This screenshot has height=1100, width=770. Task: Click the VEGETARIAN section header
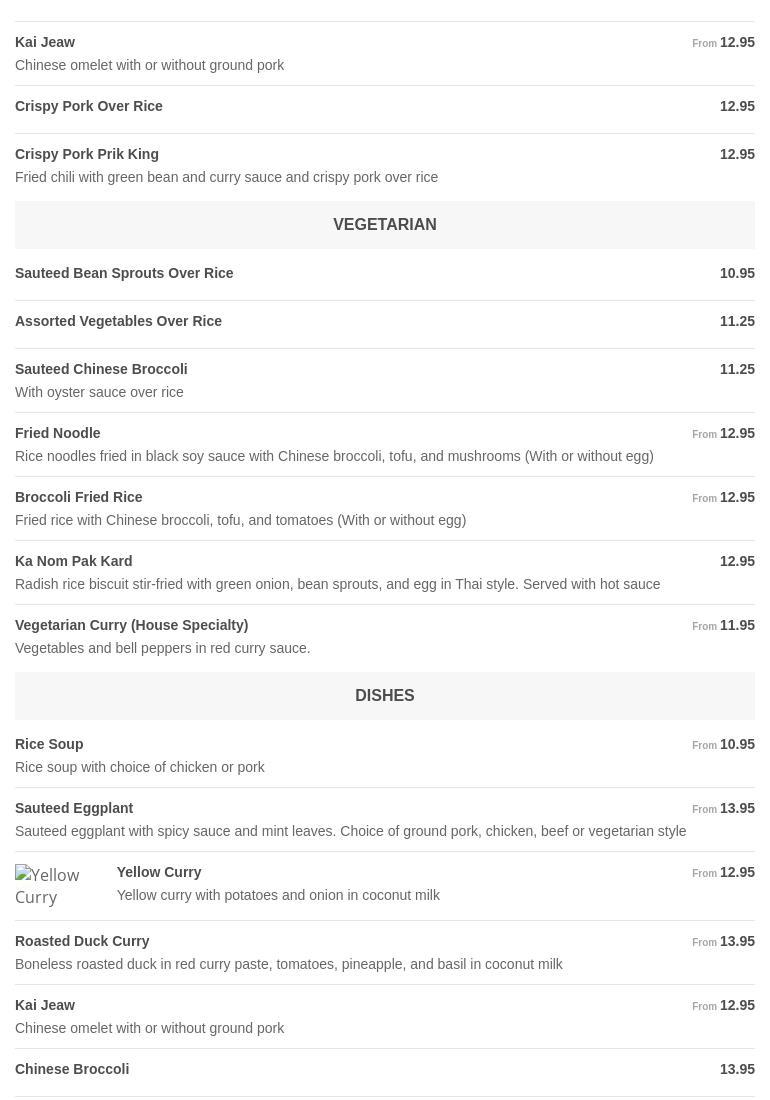[384, 225]
